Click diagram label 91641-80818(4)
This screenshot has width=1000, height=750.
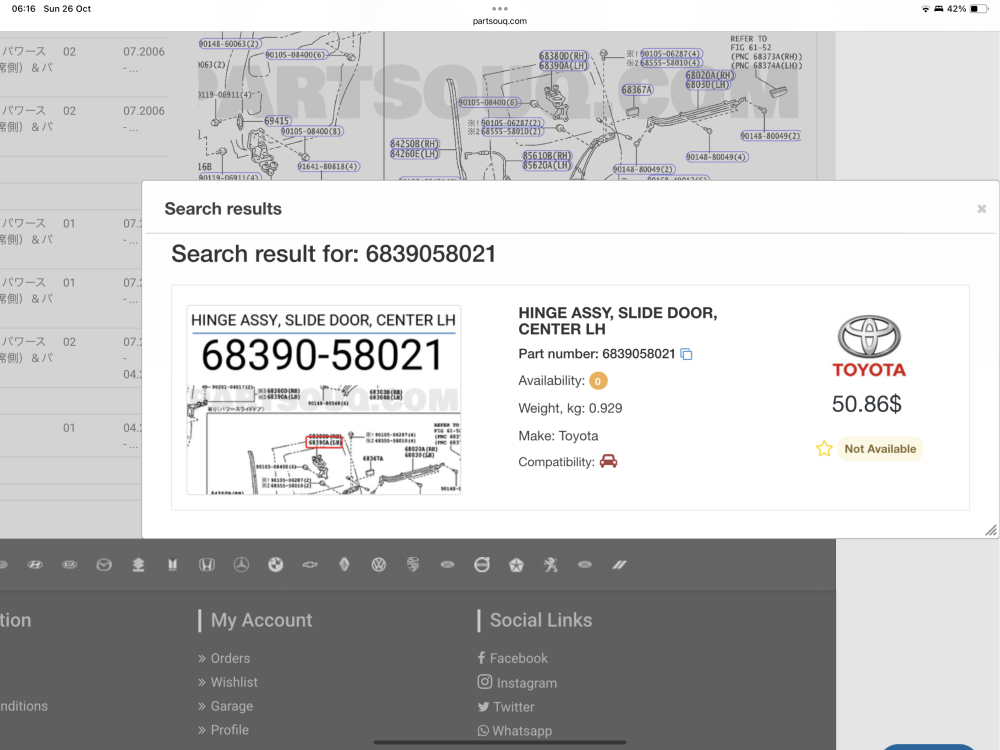pos(328,166)
